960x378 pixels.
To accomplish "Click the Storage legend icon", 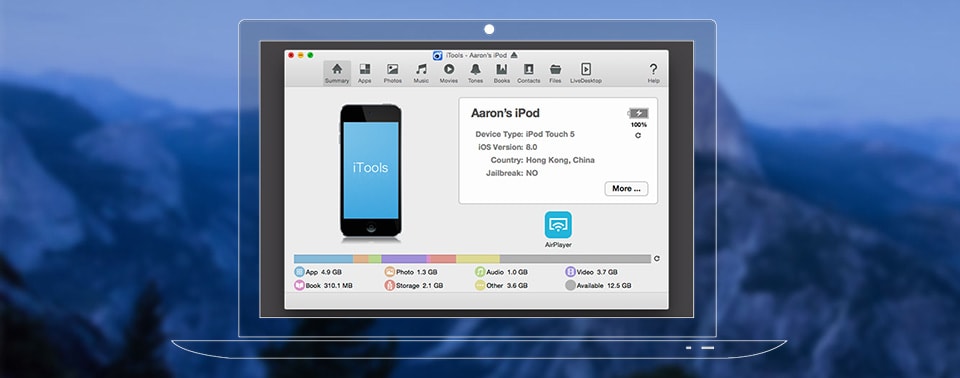I will (389, 285).
